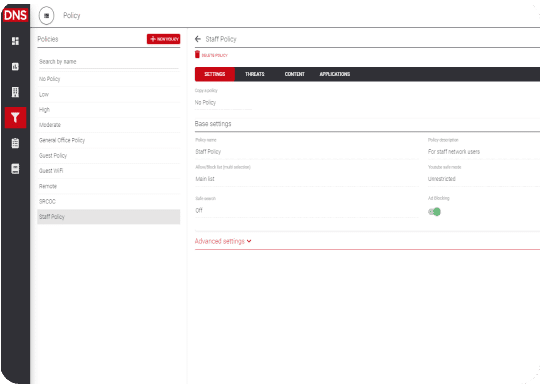Click the Policies panel heading

[x=48, y=39]
